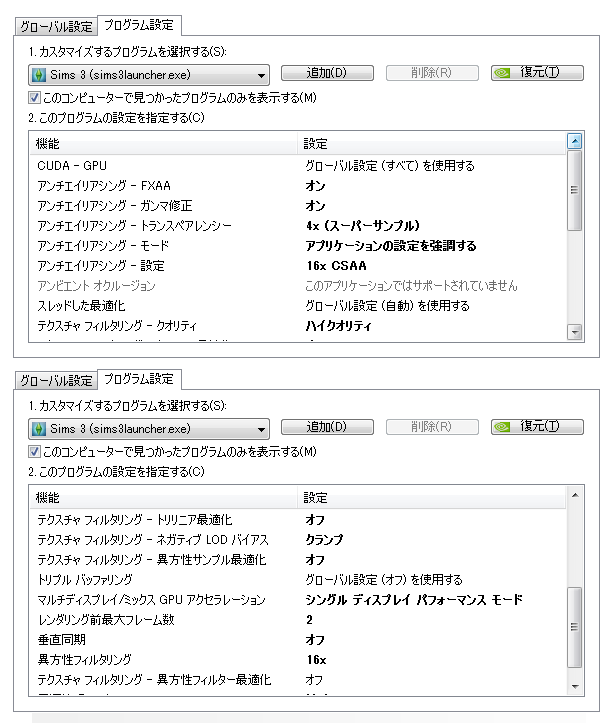Image resolution: width=611 pixels, height=723 pixels.
Task: Select プログラム設定 tab in lower panel
Action: (x=139, y=379)
